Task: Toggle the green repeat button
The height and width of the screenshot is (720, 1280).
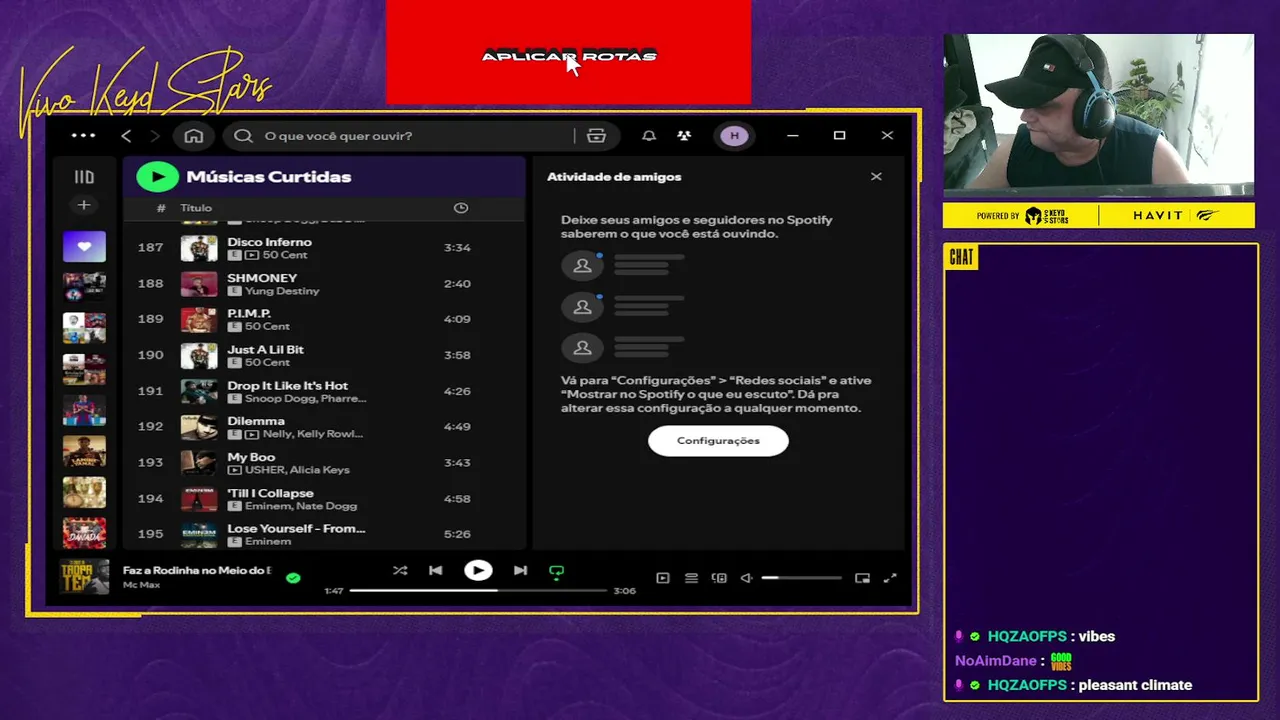Action: pyautogui.click(x=557, y=572)
